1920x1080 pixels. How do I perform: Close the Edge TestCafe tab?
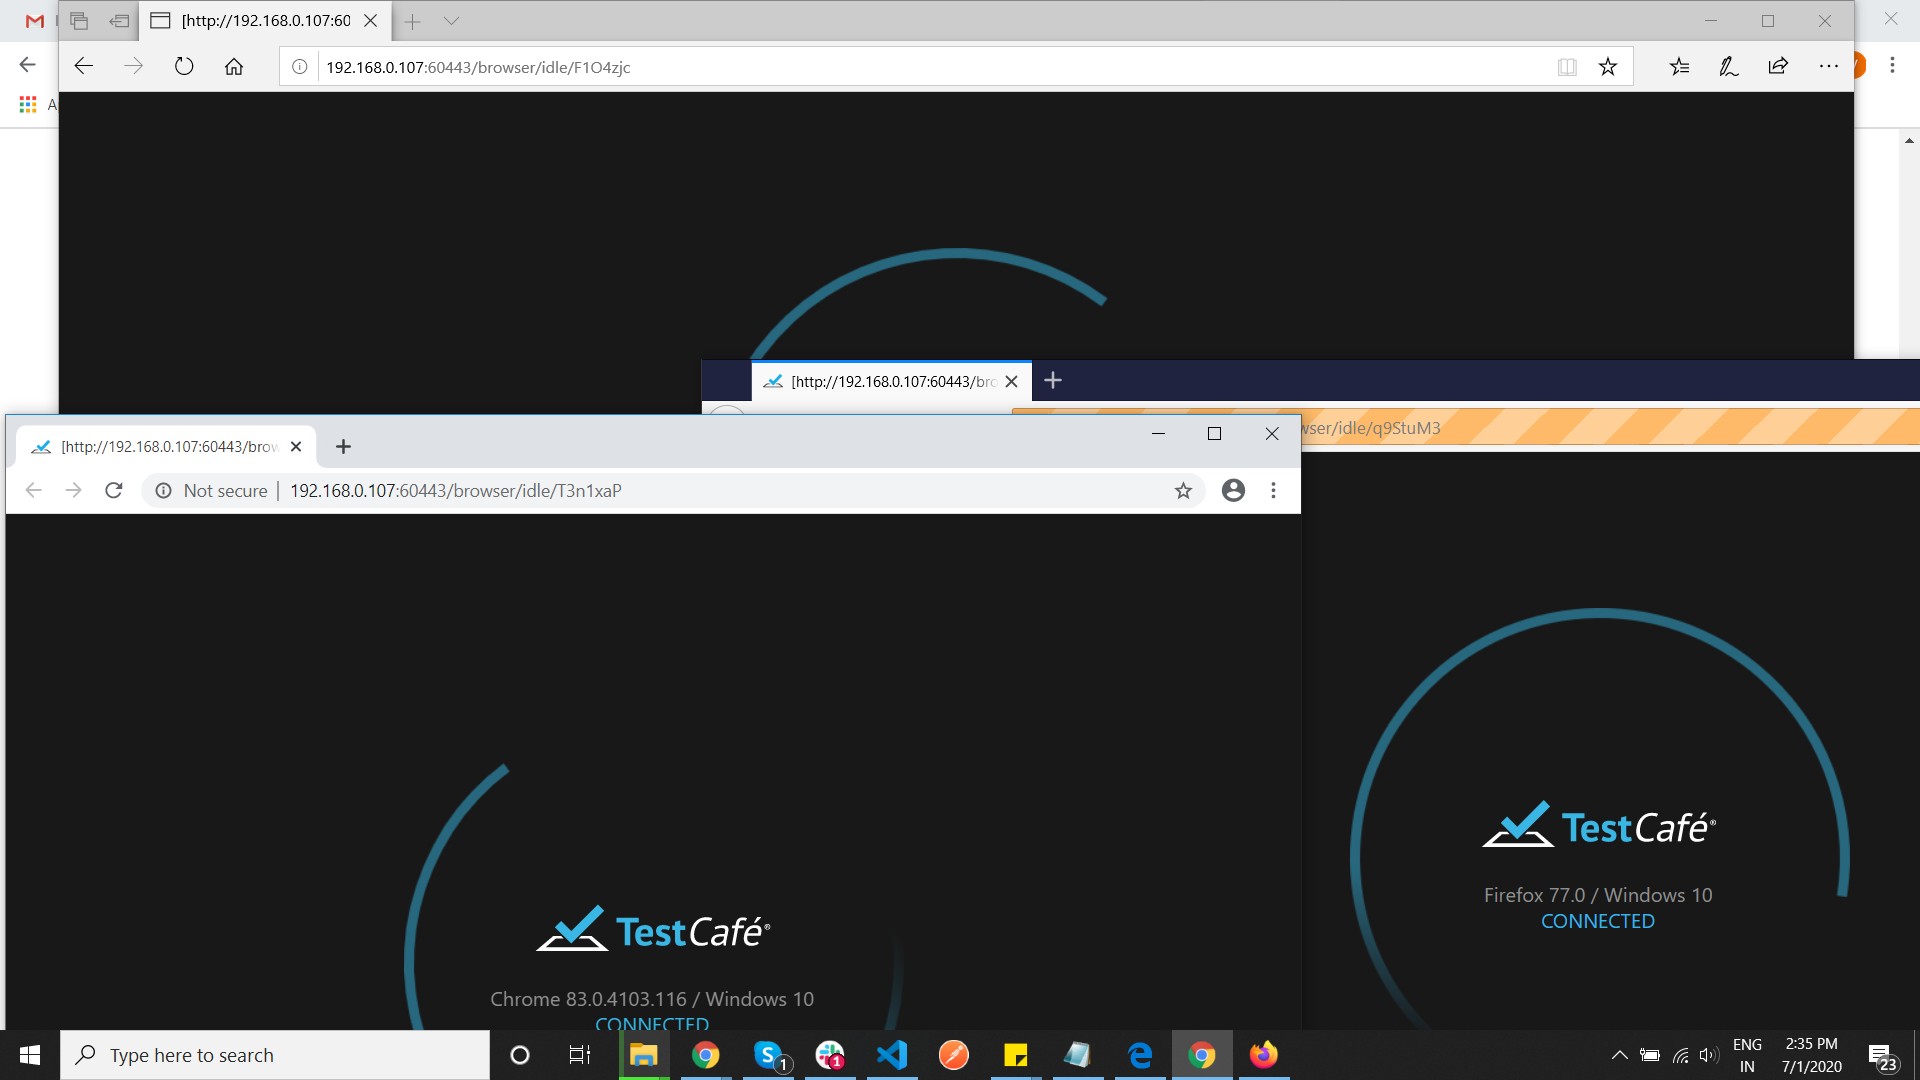[x=370, y=20]
